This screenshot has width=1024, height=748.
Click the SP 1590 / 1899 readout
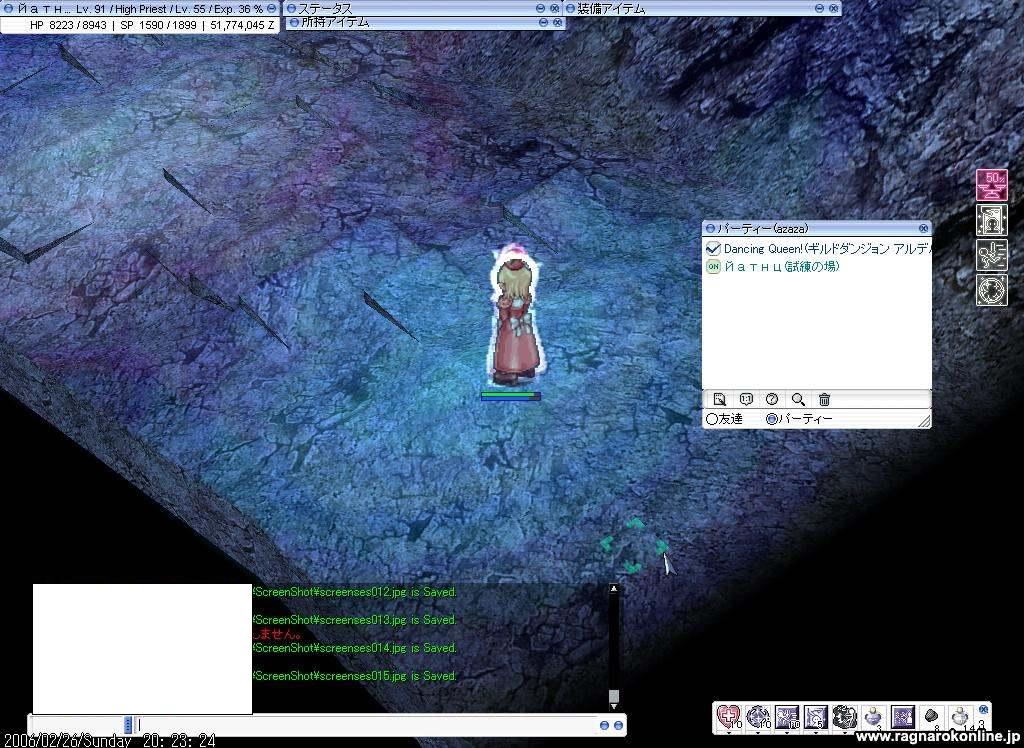point(159,25)
